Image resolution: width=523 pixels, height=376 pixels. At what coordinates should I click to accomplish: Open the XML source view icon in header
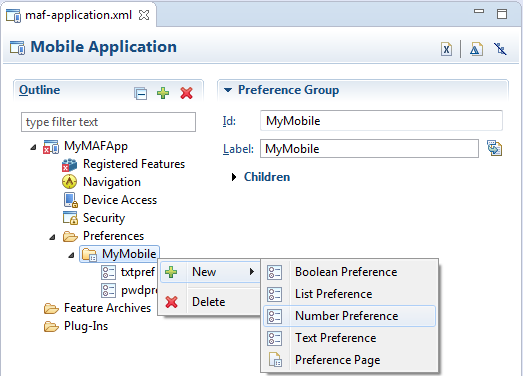pyautogui.click(x=446, y=49)
